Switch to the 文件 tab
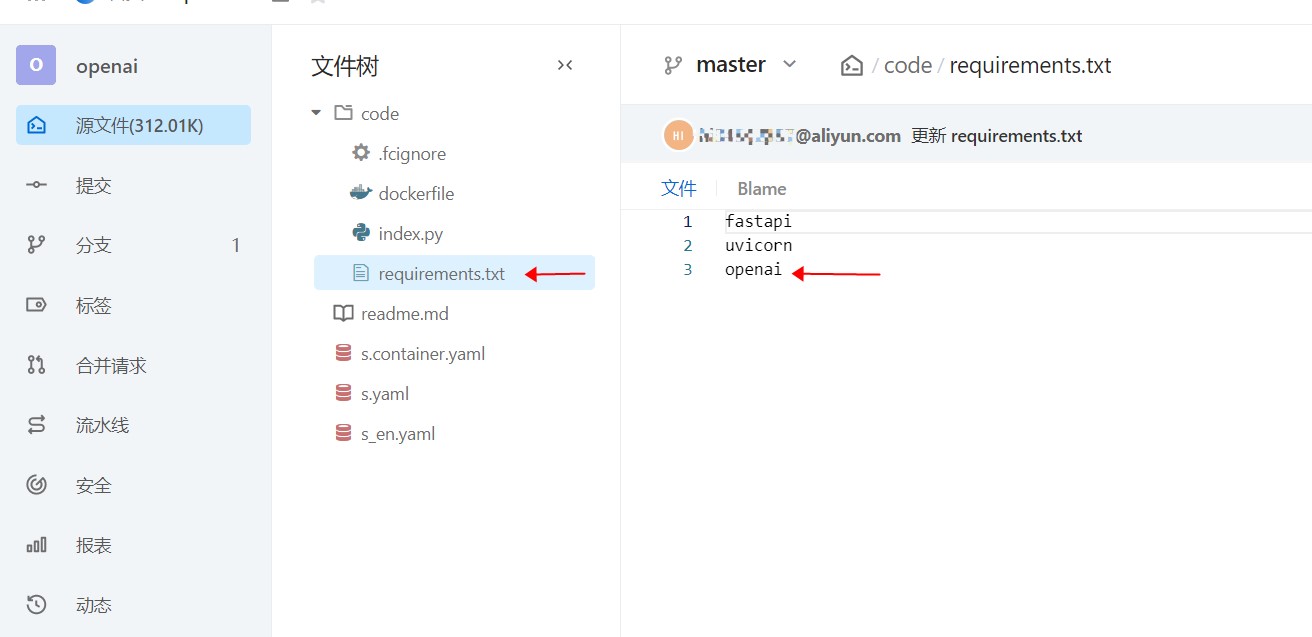Screen dimensions: 1312x637 [679, 188]
